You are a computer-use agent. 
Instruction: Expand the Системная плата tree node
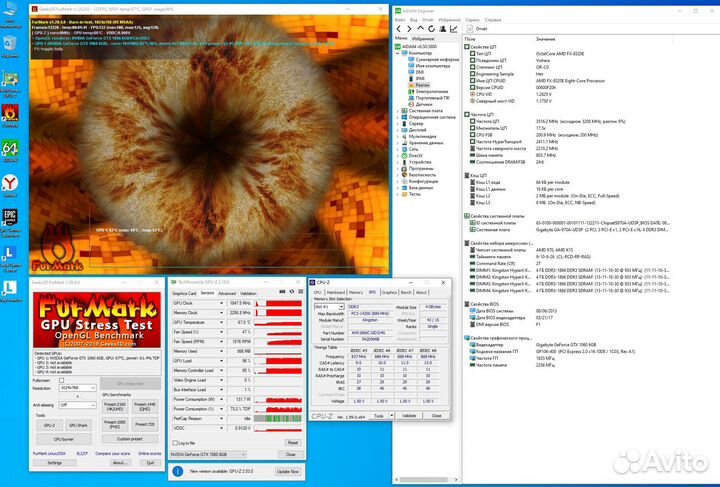click(398, 111)
